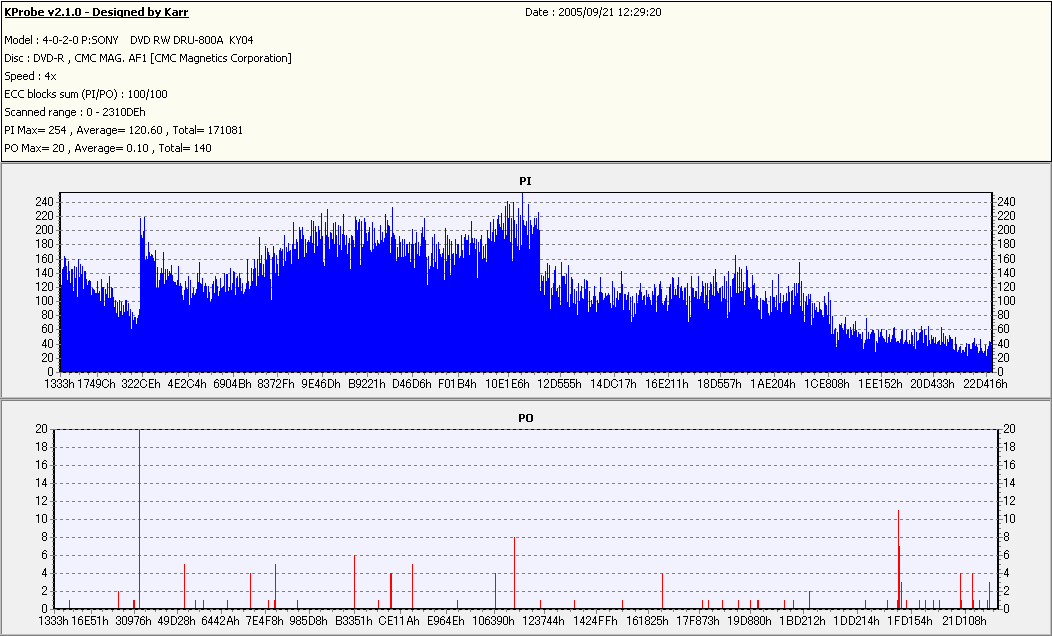
Task: Click the 10E1E6h label on PI axis
Action: click(x=507, y=384)
